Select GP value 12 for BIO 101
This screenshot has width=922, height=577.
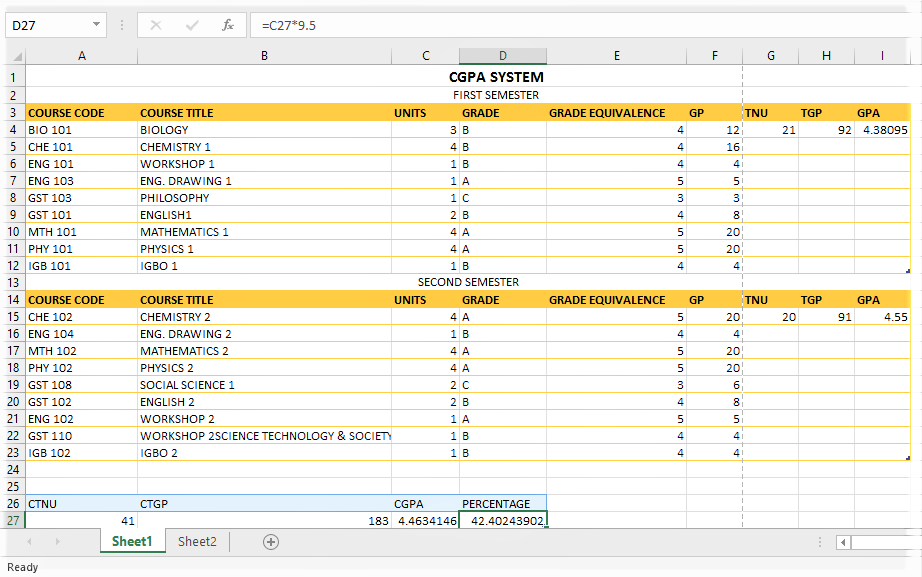click(x=714, y=130)
